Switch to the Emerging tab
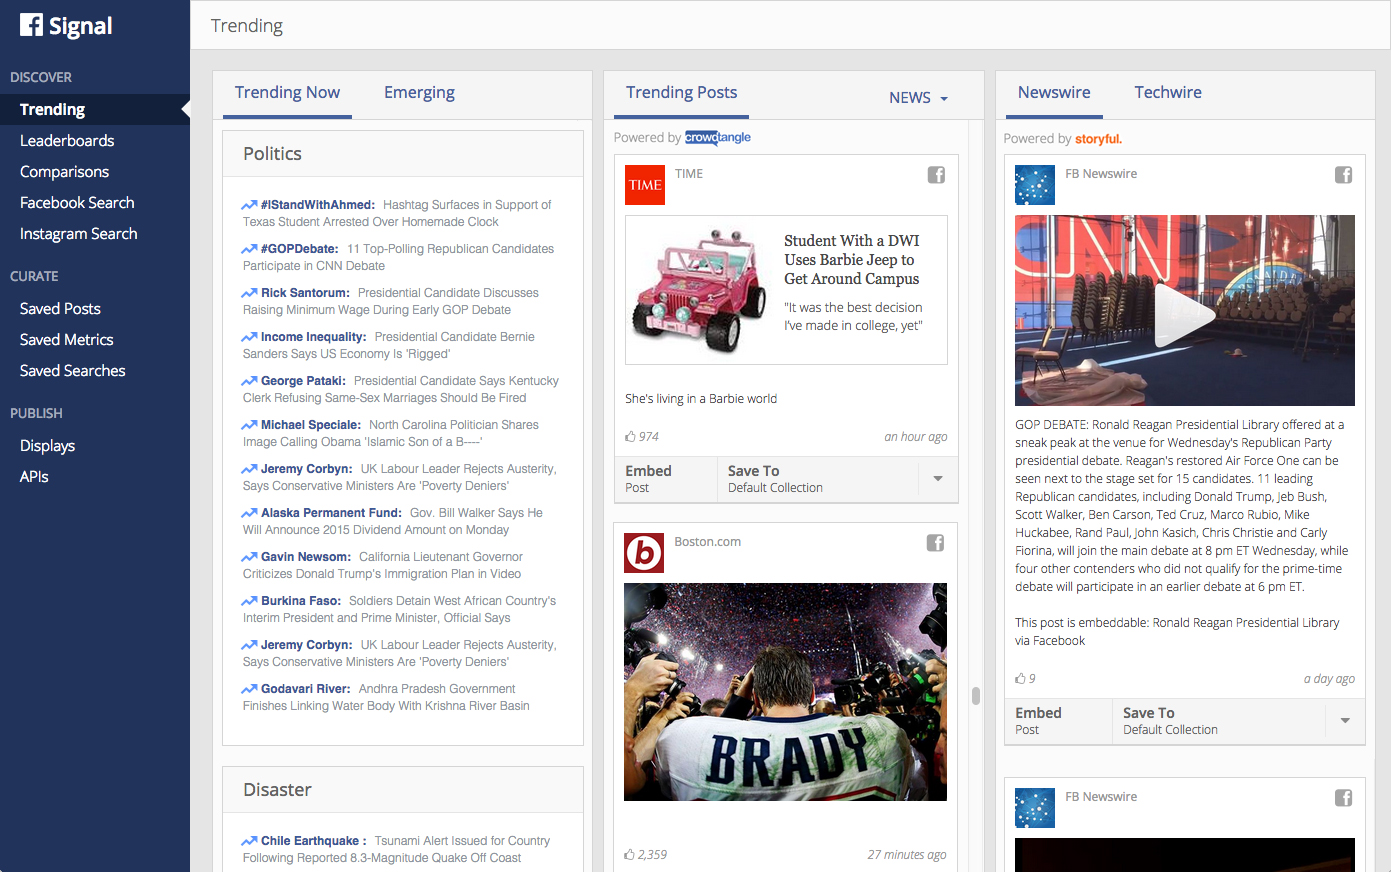 [419, 92]
